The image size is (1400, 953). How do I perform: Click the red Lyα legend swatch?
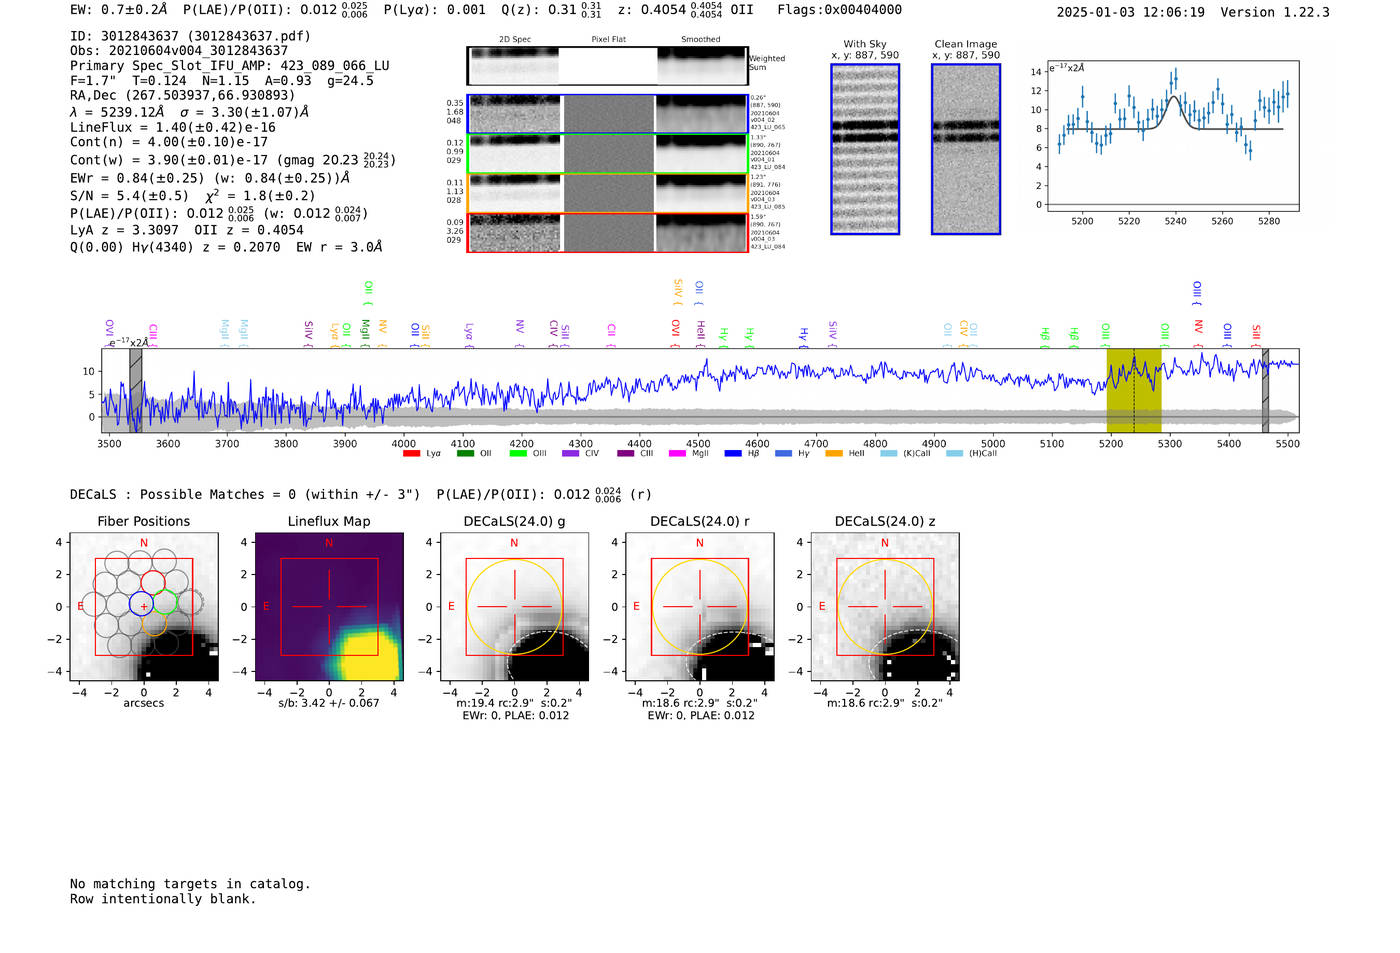[x=411, y=454]
